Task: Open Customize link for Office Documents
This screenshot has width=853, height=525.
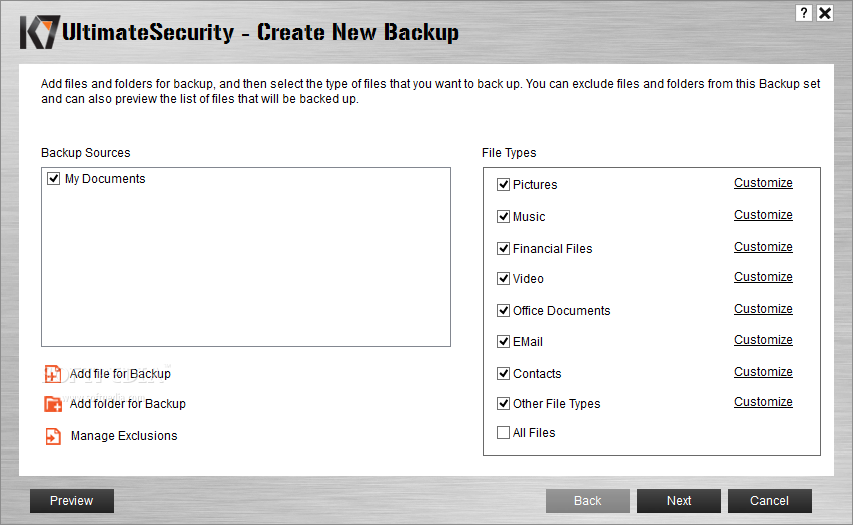Action: pos(763,309)
